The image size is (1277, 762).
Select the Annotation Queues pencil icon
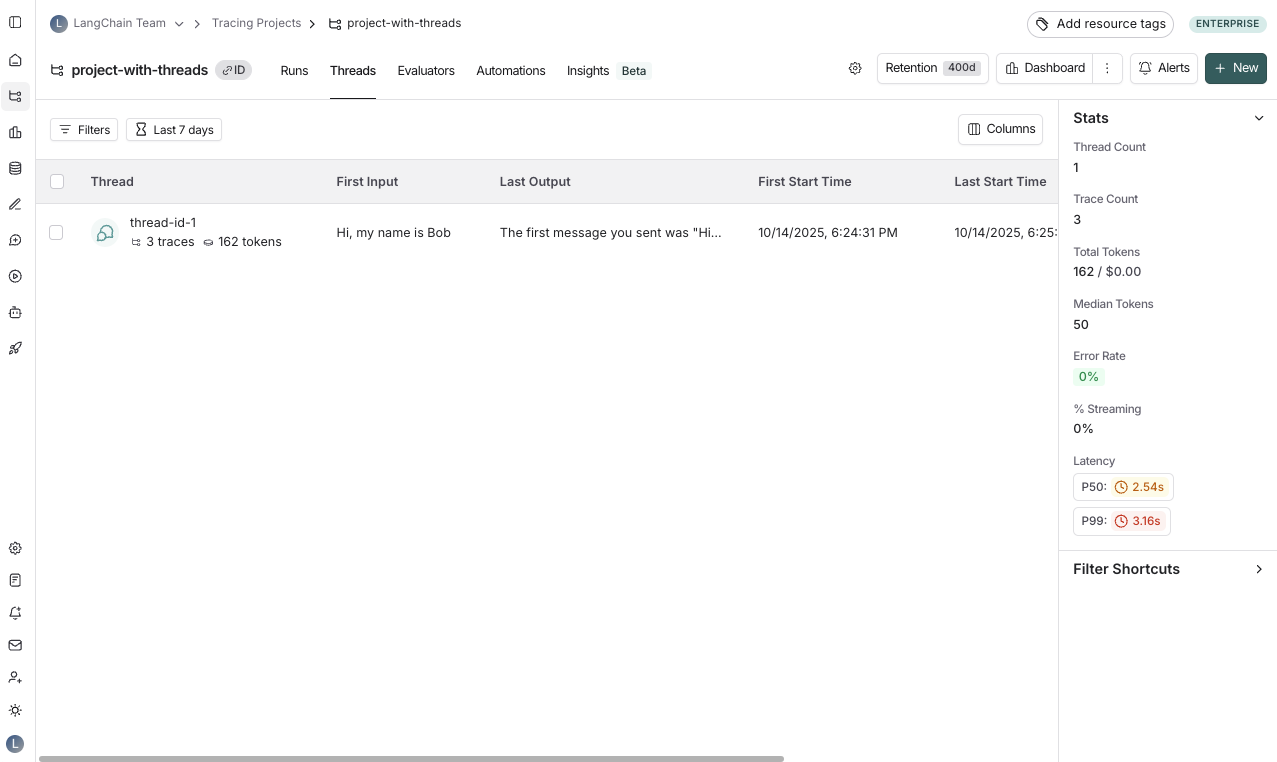pos(15,204)
